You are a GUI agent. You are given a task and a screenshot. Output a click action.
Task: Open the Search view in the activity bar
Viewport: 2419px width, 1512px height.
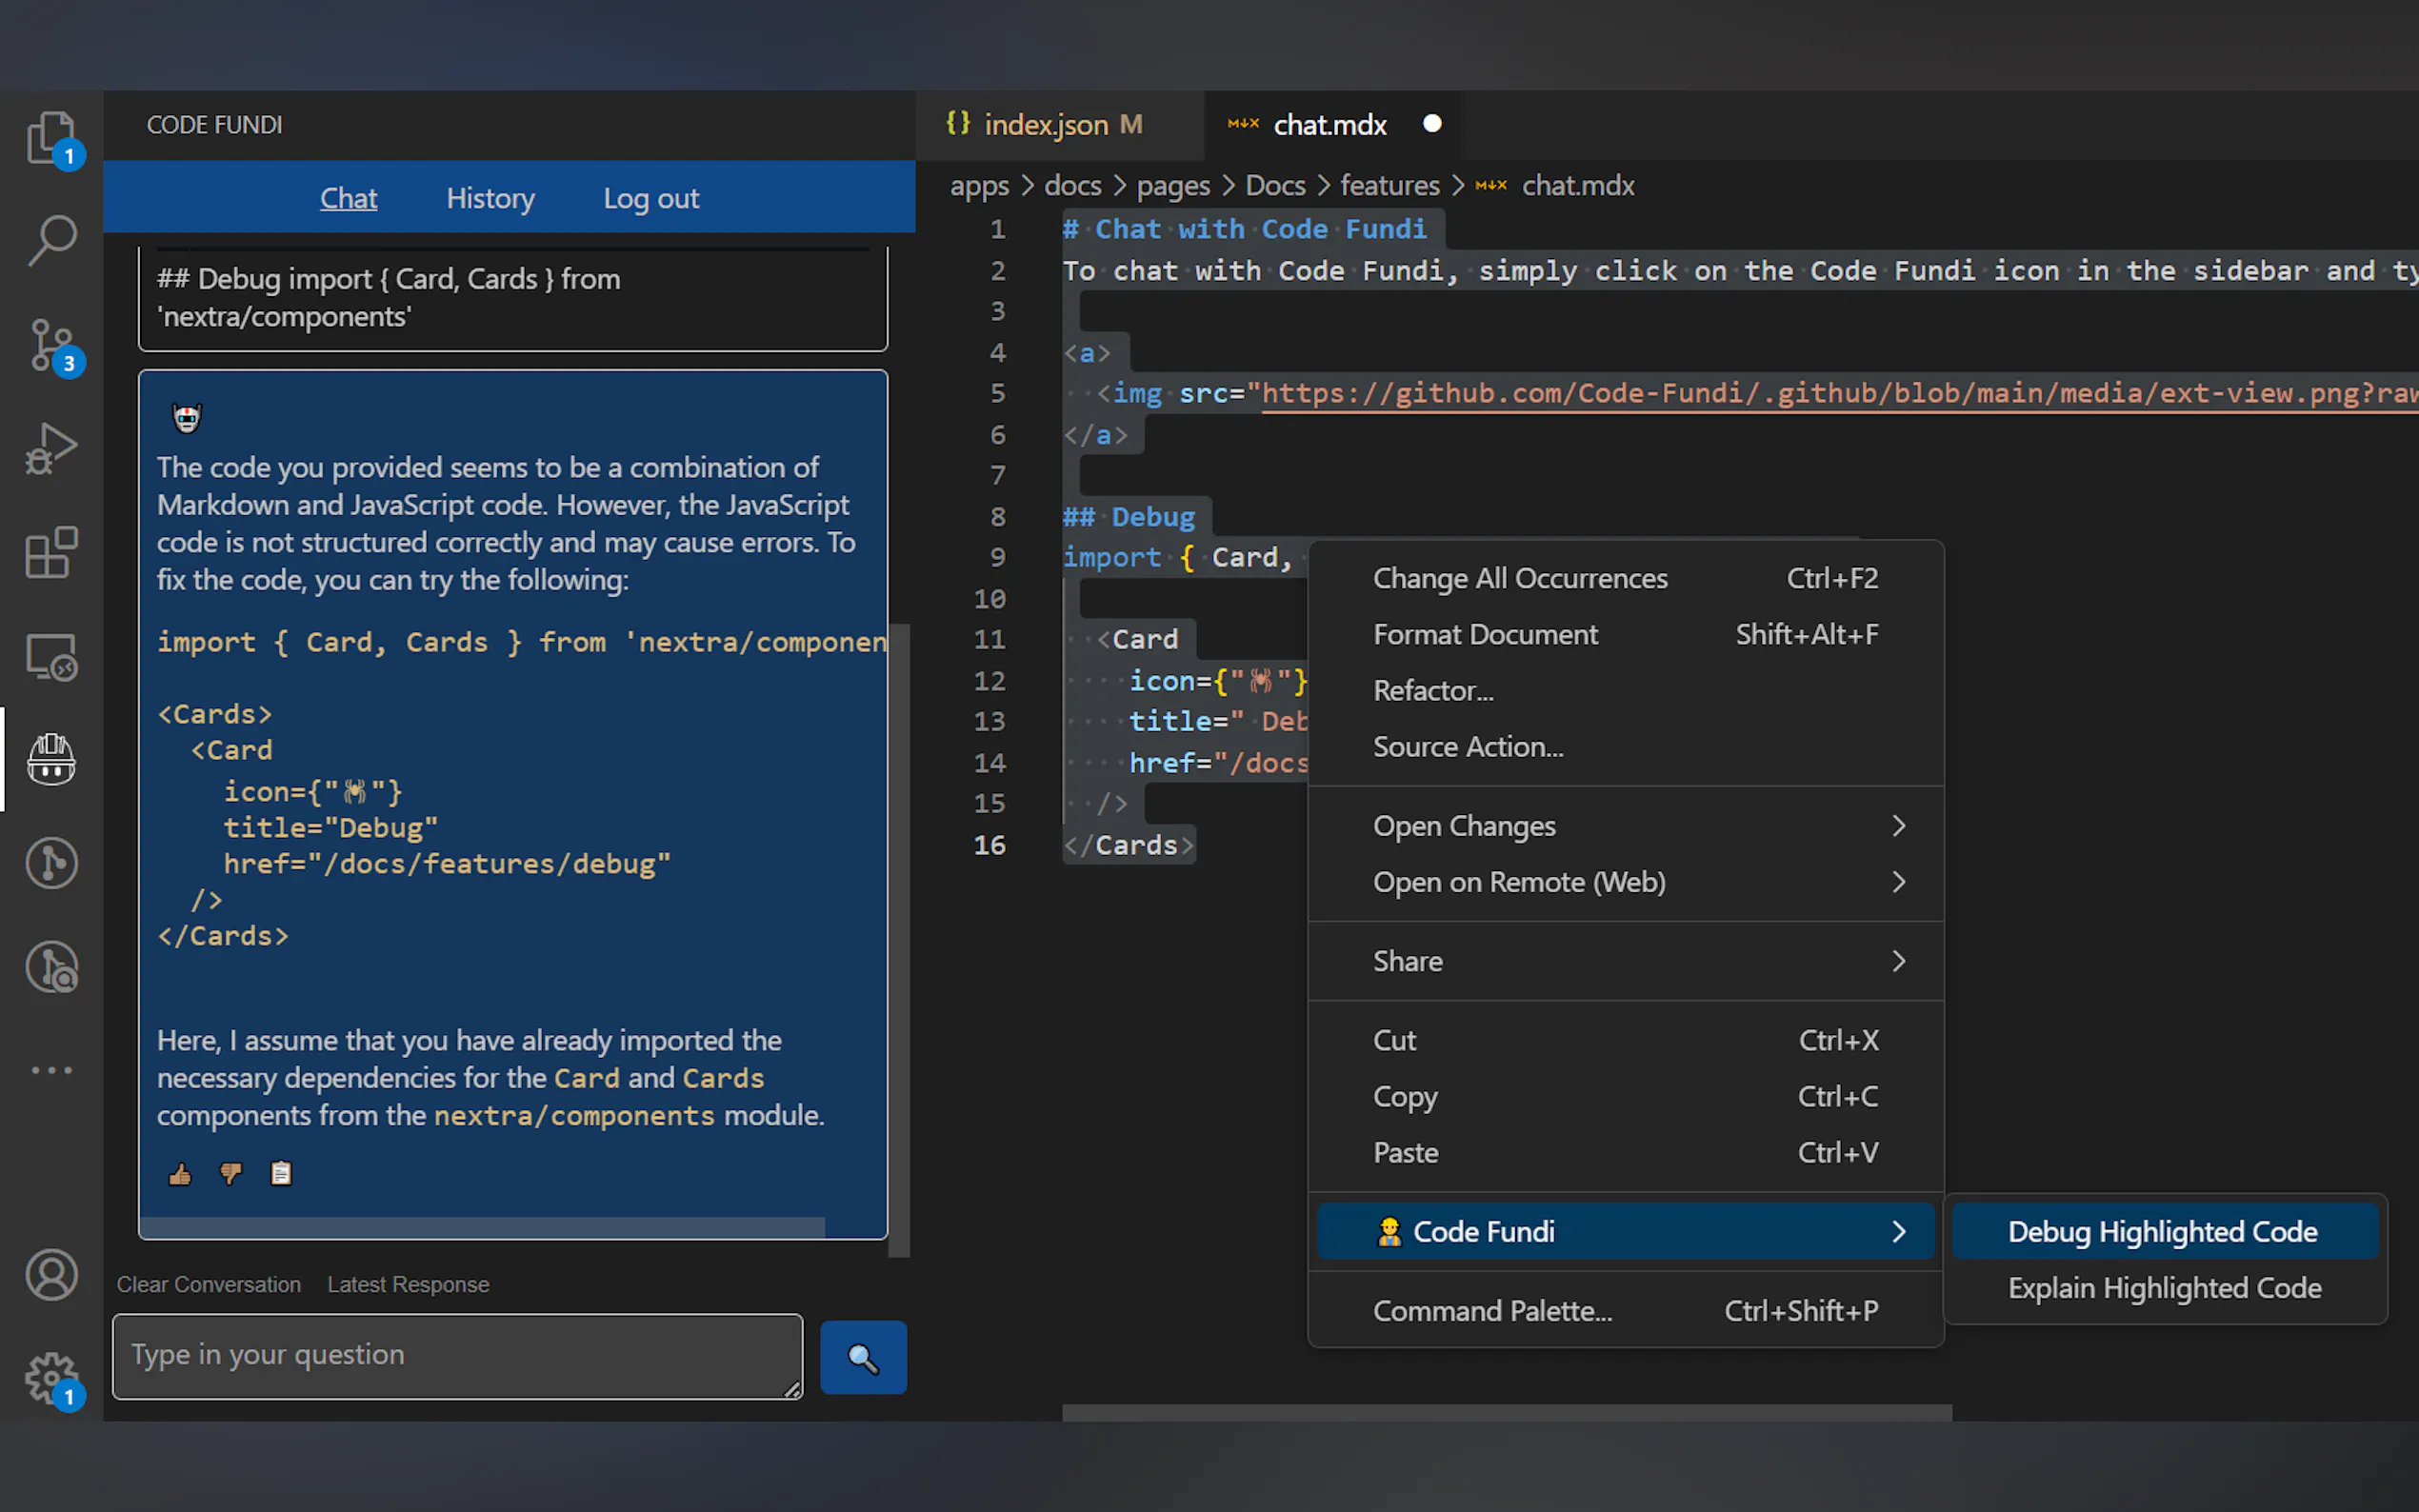[x=51, y=241]
